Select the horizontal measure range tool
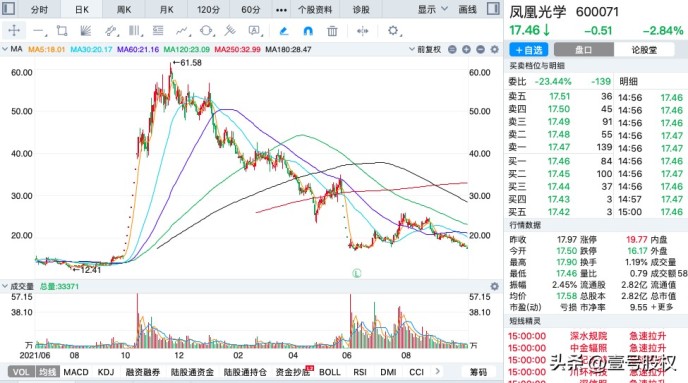The image size is (688, 383). point(362,31)
